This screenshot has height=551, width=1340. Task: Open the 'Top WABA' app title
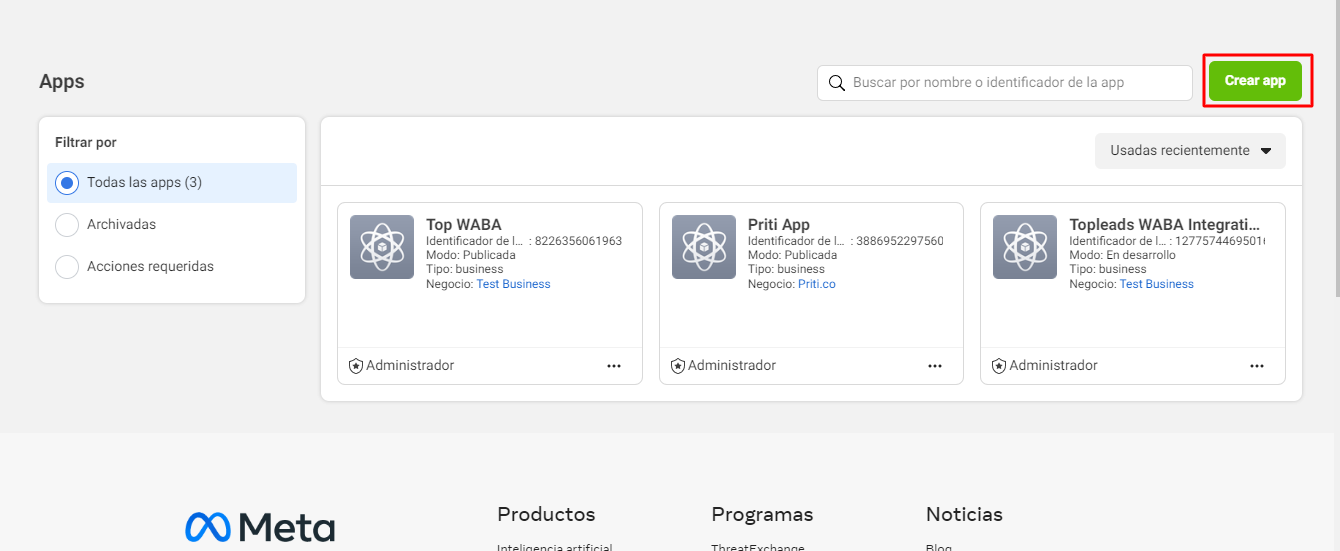(x=464, y=225)
